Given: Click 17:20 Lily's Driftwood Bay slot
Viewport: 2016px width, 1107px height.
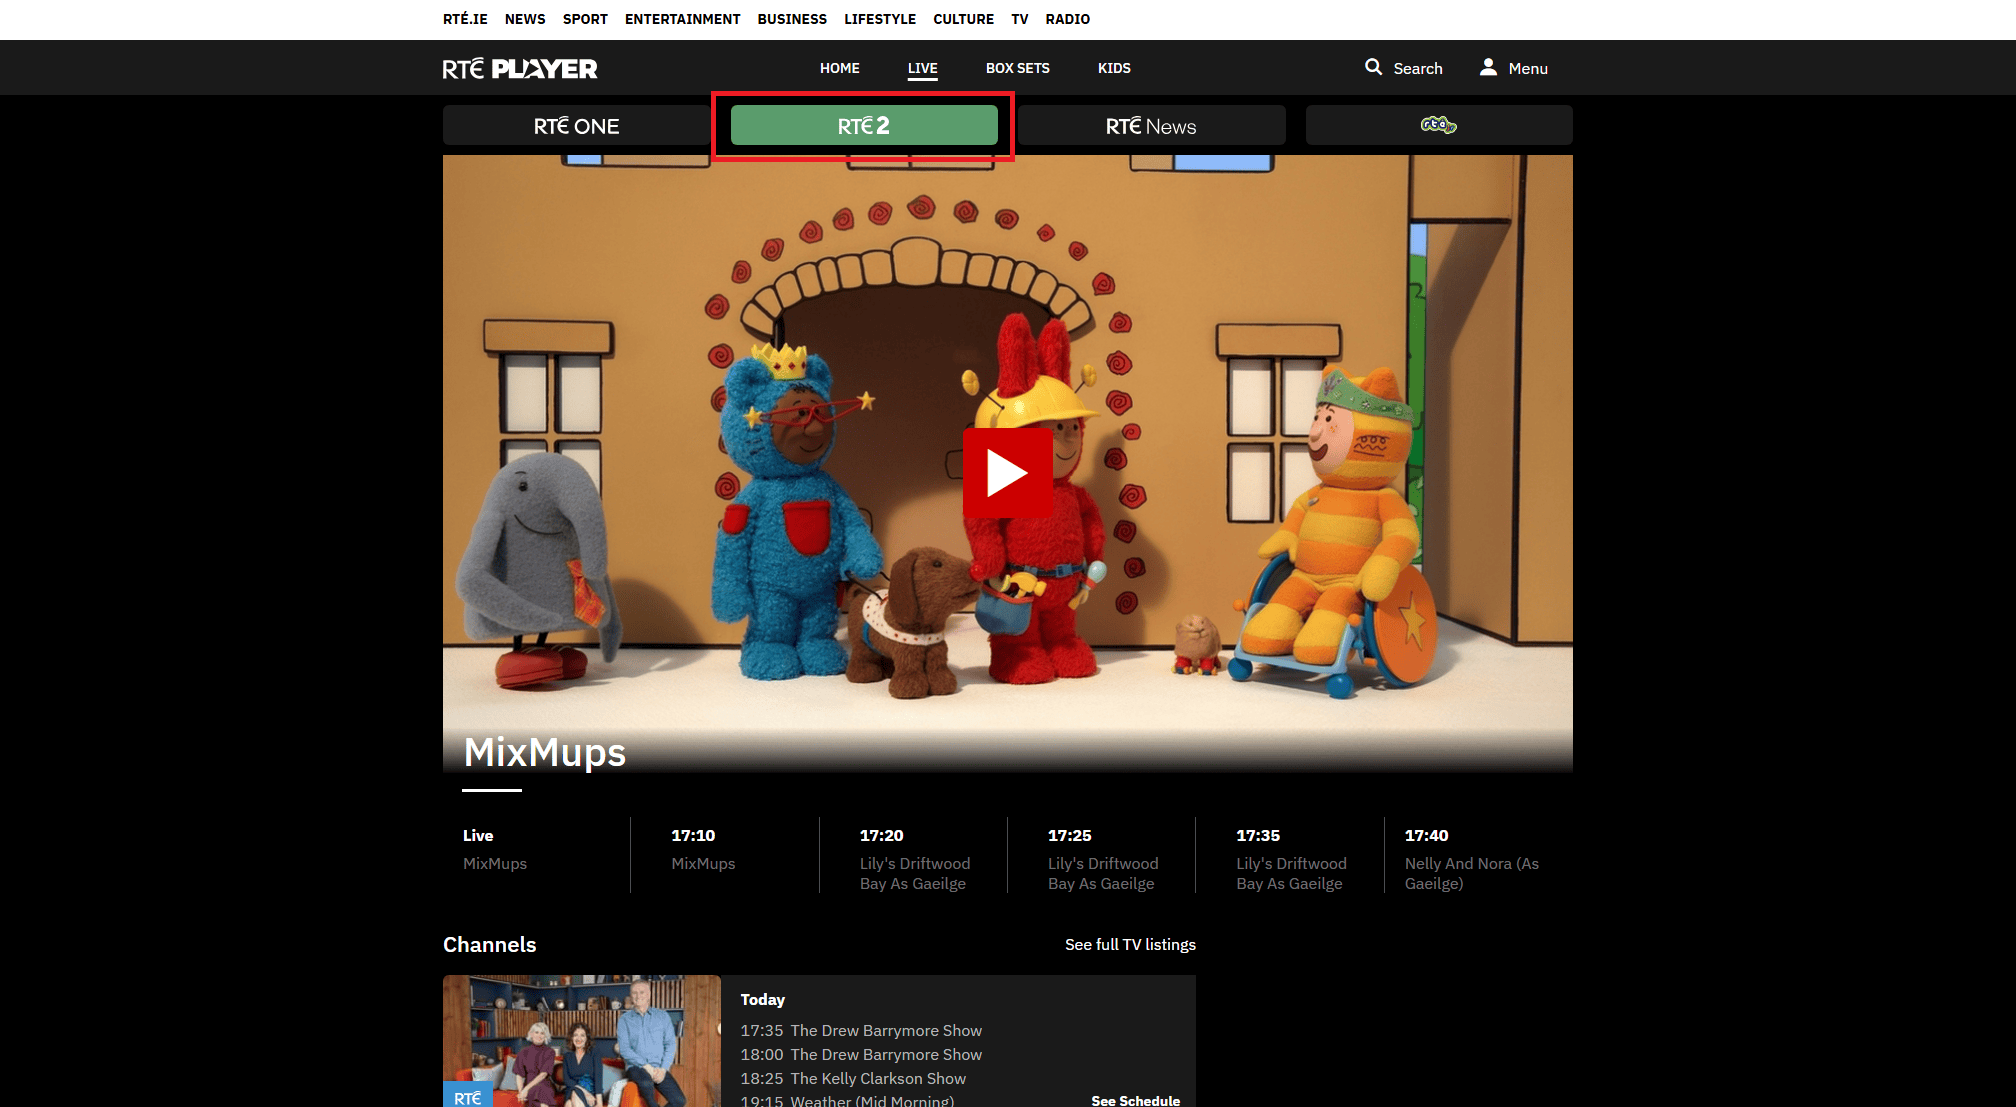Looking at the screenshot, I should 912,858.
